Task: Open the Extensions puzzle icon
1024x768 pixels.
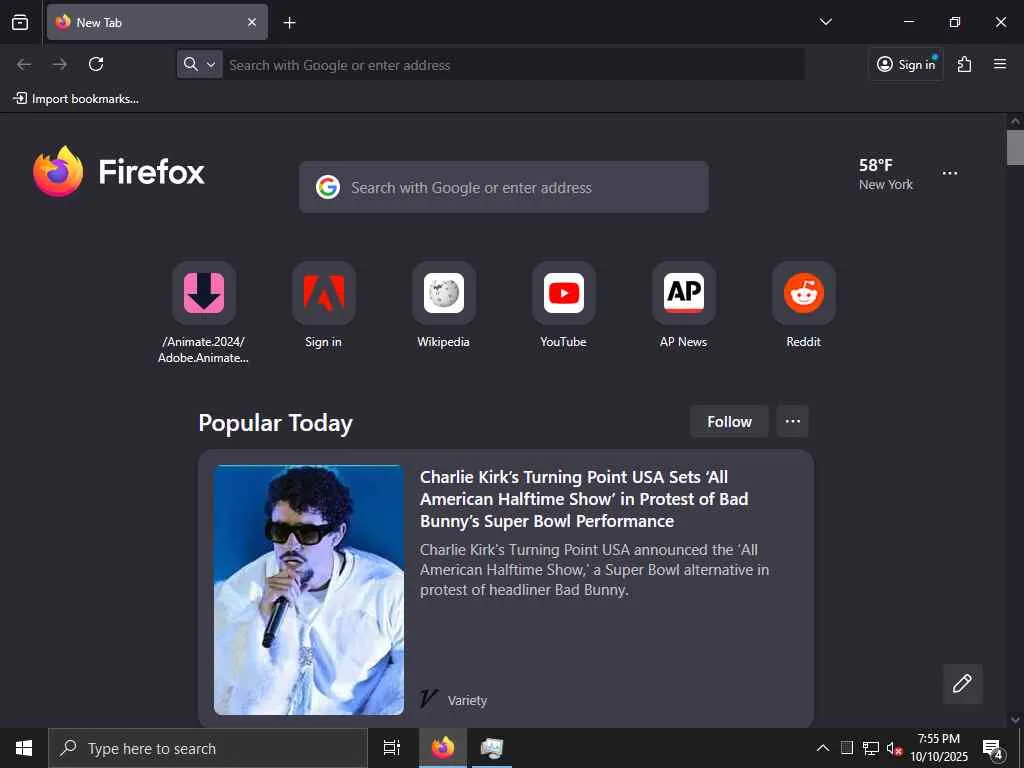Action: click(964, 64)
